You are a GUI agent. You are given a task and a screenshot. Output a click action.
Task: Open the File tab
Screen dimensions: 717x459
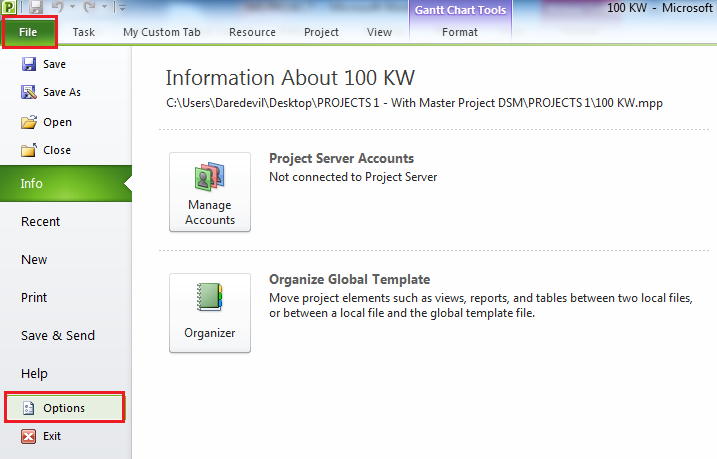(28, 32)
